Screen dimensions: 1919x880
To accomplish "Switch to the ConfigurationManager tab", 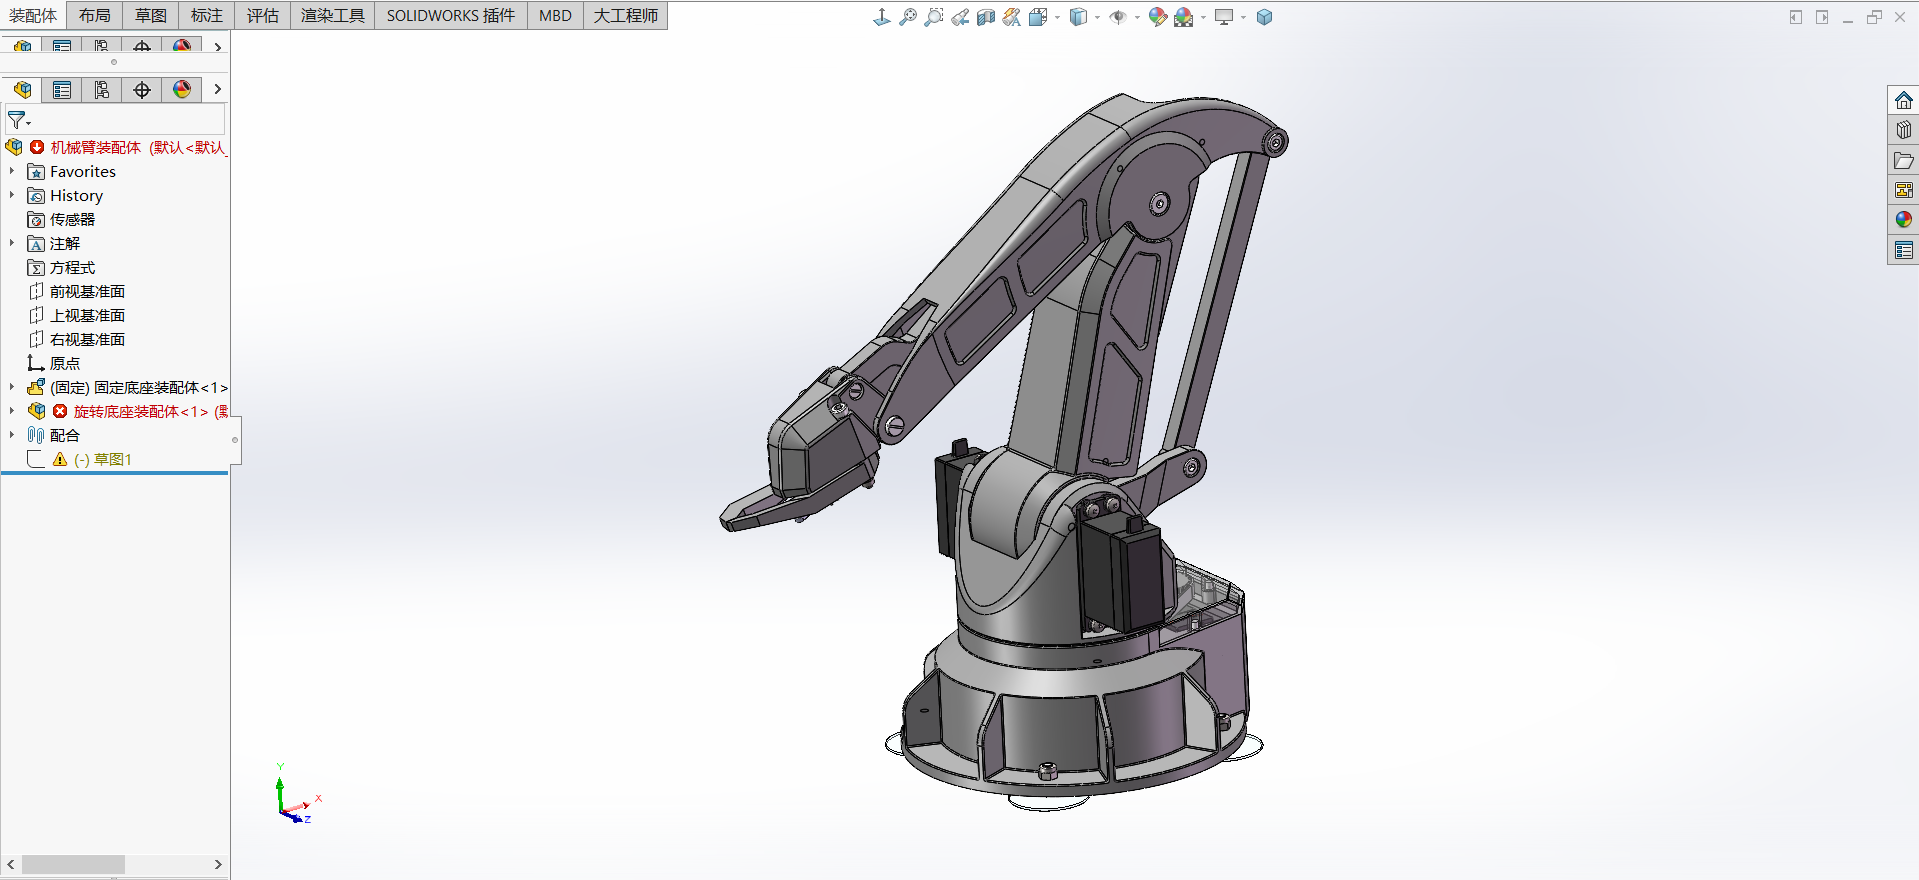I will 102,90.
